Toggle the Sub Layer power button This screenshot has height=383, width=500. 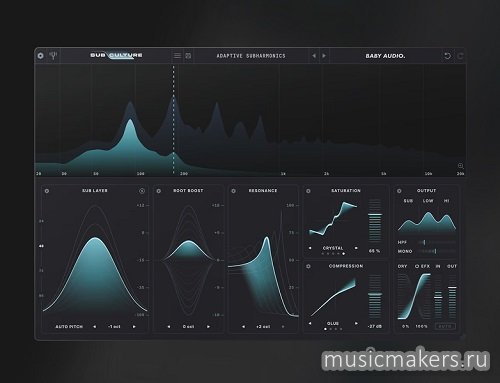coord(47,191)
